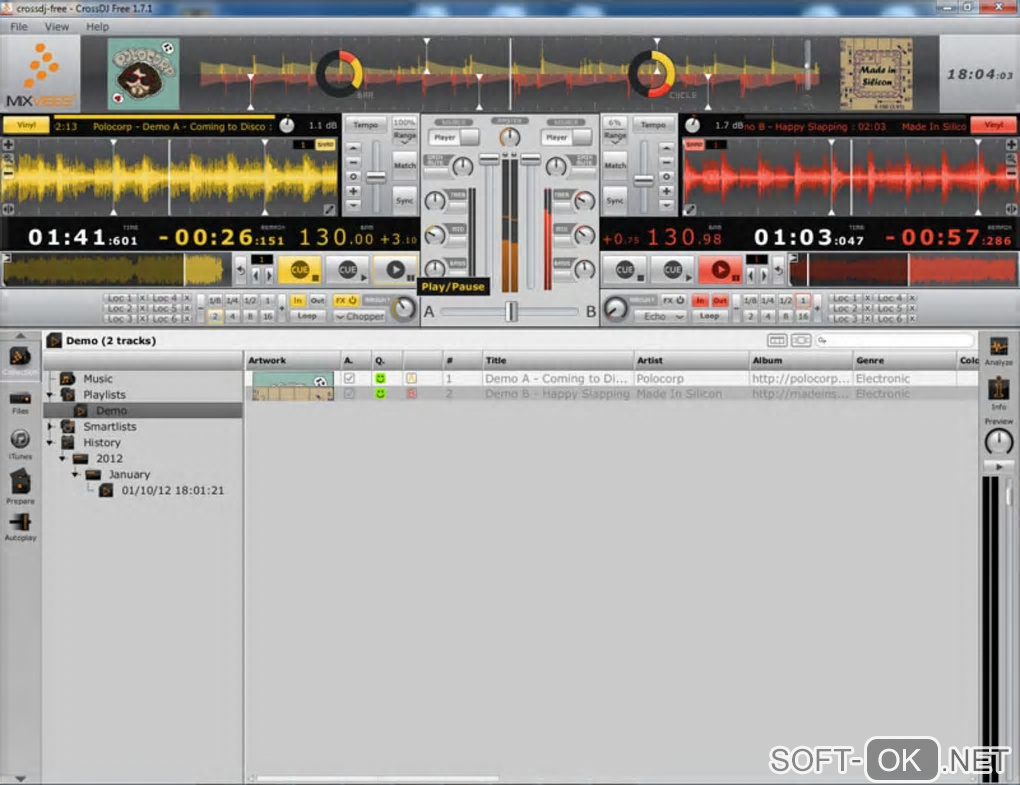Open deck B tempo Range dropdown

(615, 137)
